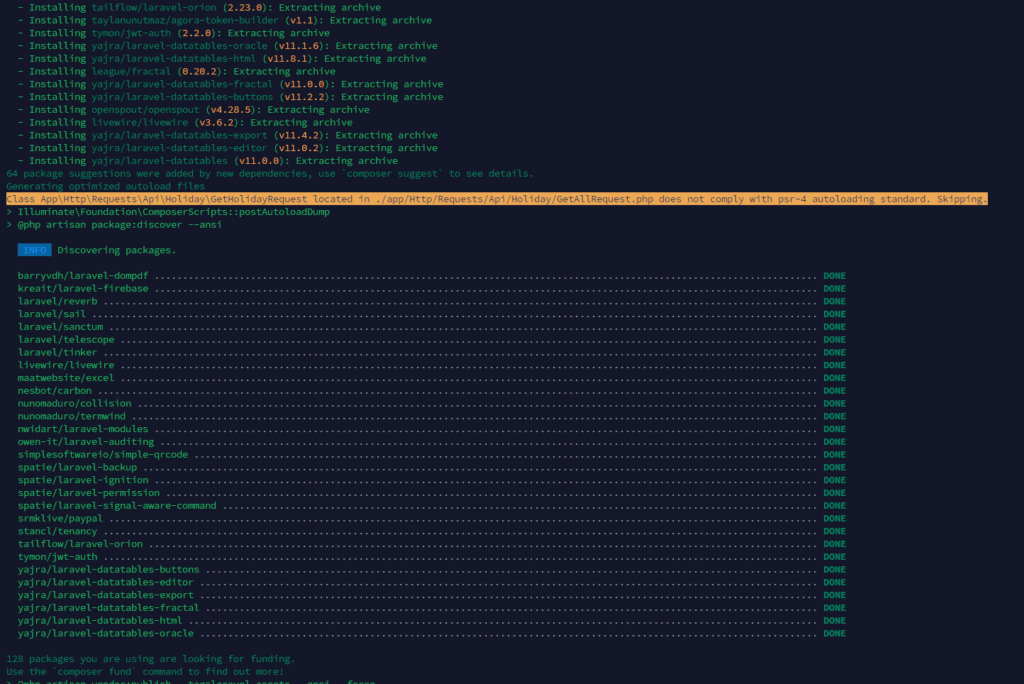Click 'laravel/telescope' package name
This screenshot has width=1024, height=684.
(66, 339)
